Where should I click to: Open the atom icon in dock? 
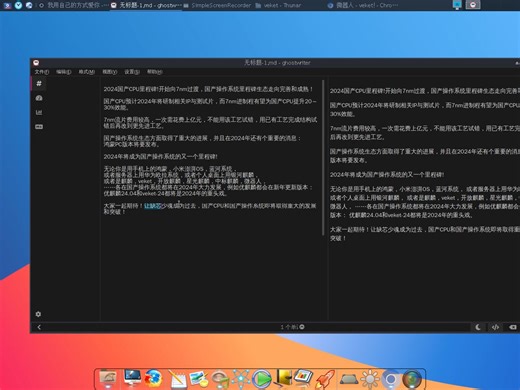click(240, 379)
